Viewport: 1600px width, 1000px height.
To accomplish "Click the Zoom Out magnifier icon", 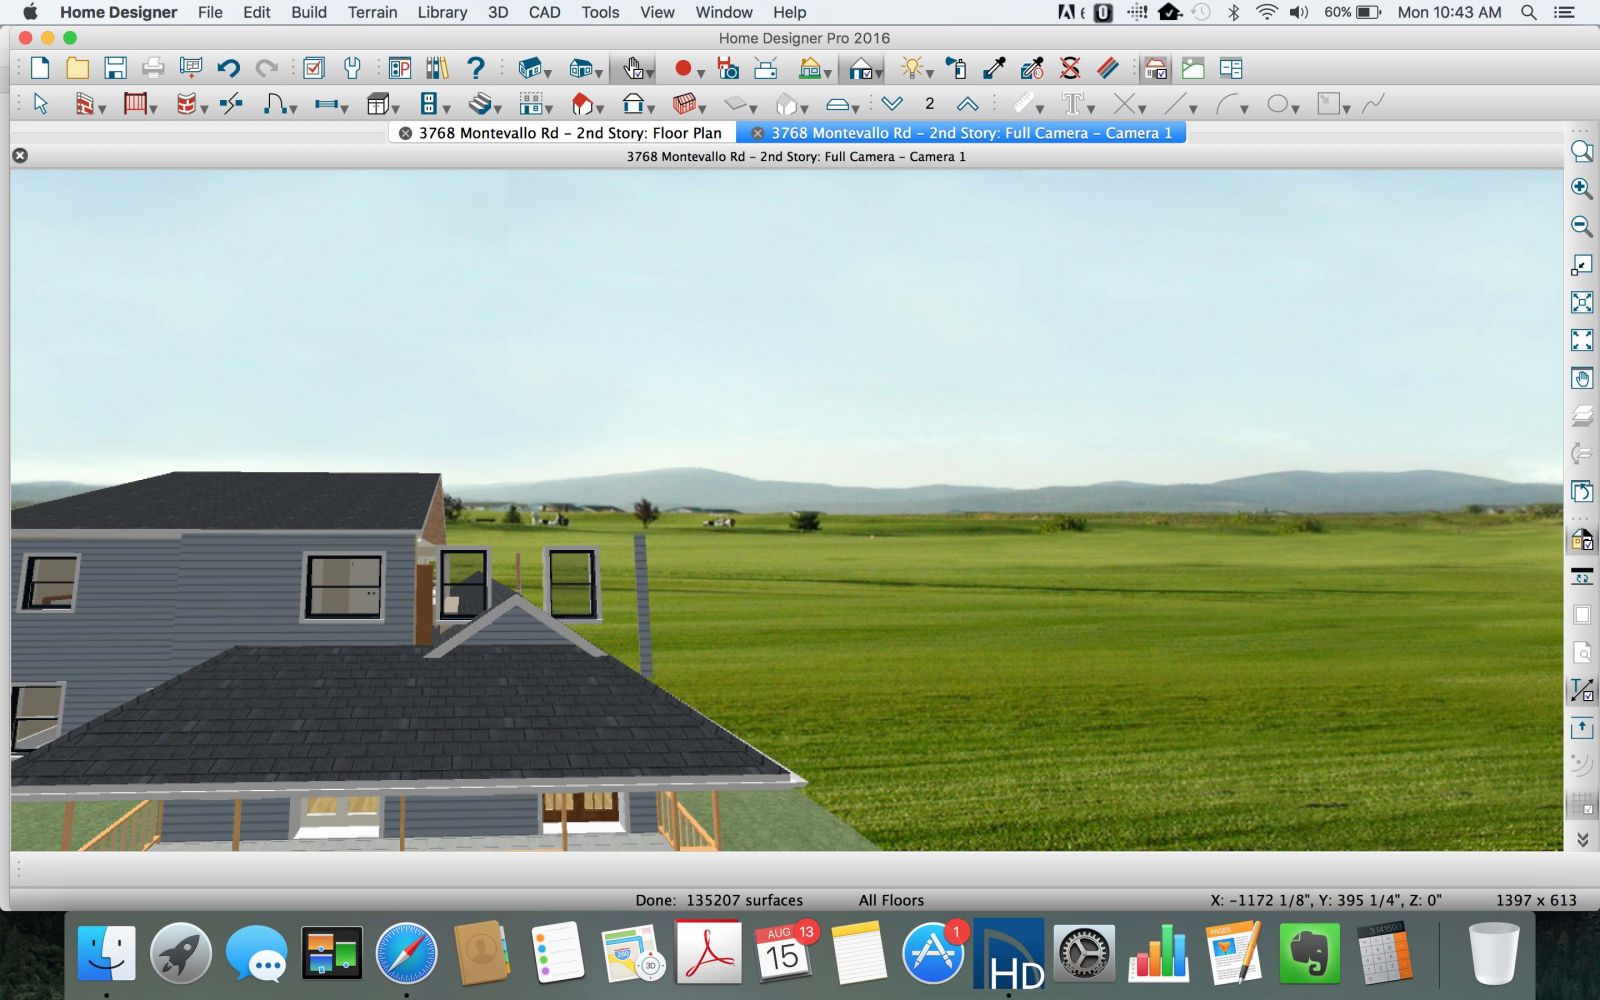I will pyautogui.click(x=1581, y=227).
